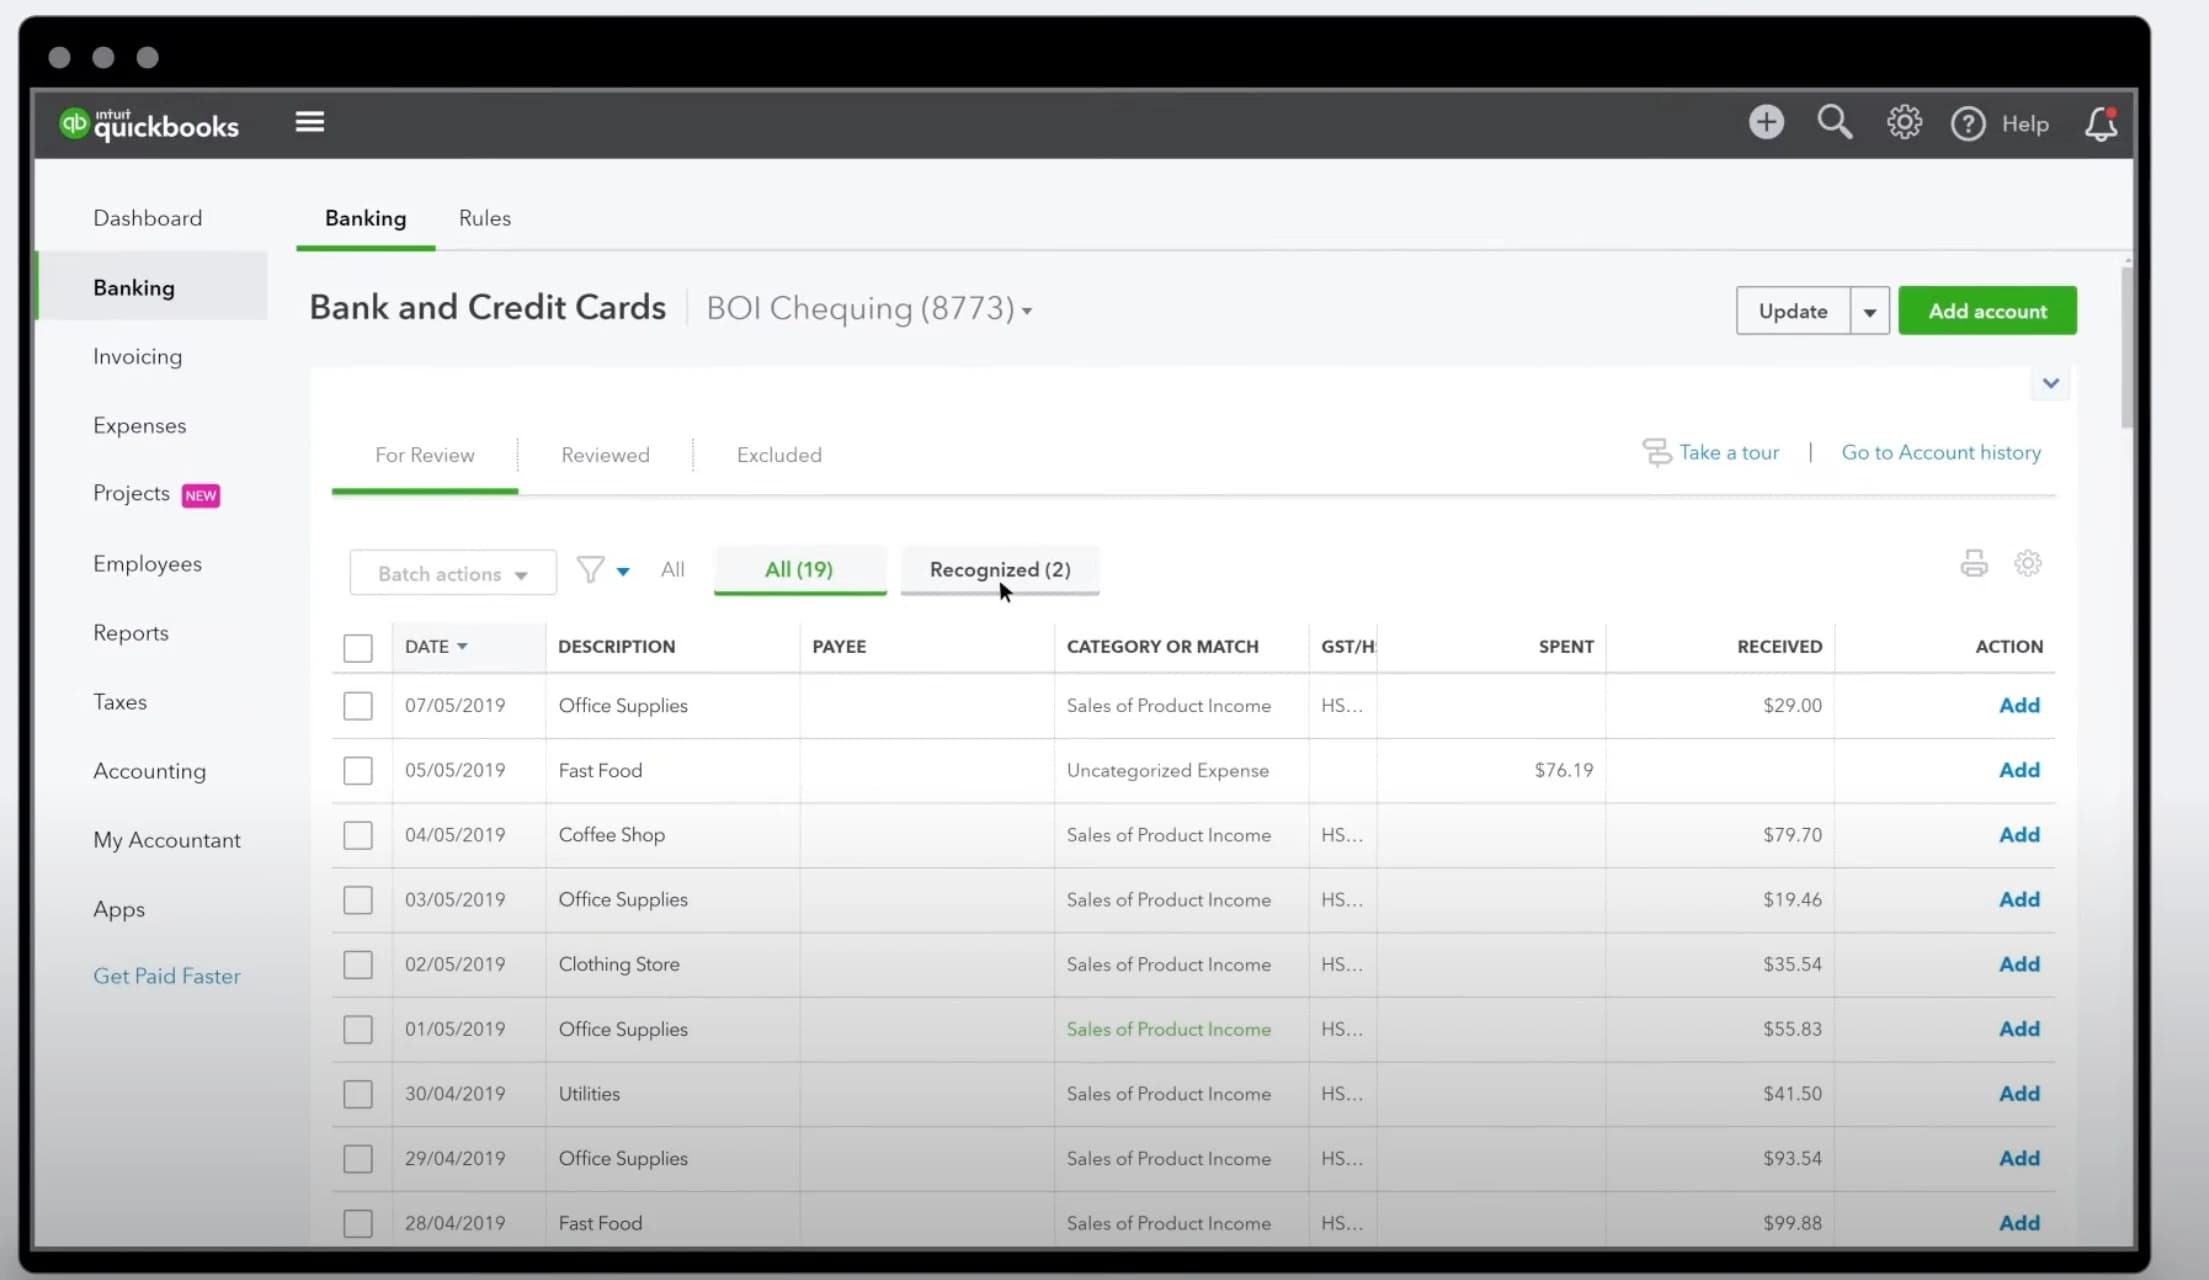Open the plus create-new menu
Image resolution: width=2209 pixels, height=1280 pixels.
(x=1766, y=122)
